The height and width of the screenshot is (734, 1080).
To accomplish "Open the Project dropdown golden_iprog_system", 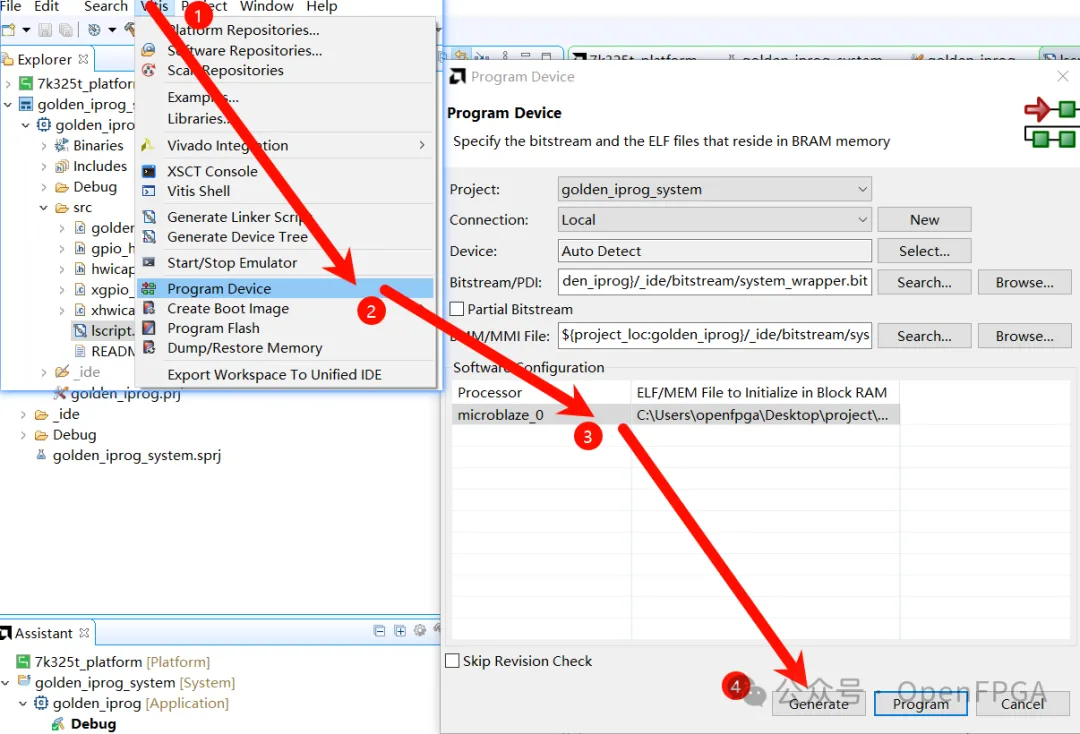I will 715,189.
